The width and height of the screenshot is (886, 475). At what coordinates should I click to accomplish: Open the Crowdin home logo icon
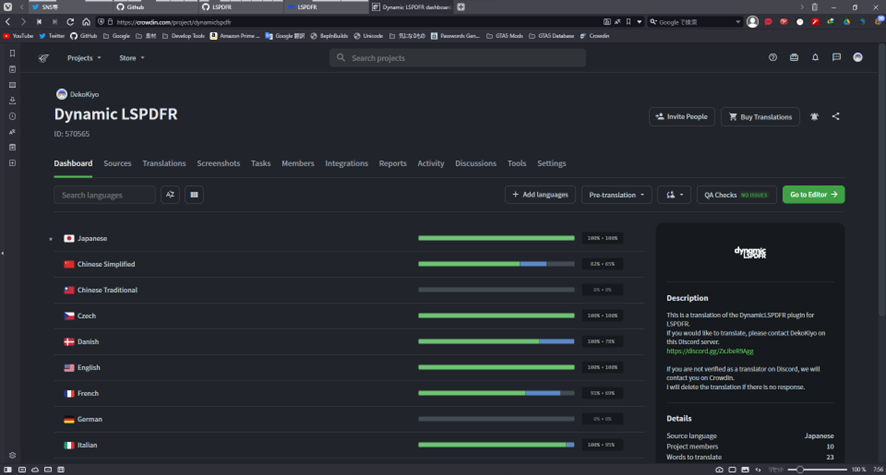point(44,58)
